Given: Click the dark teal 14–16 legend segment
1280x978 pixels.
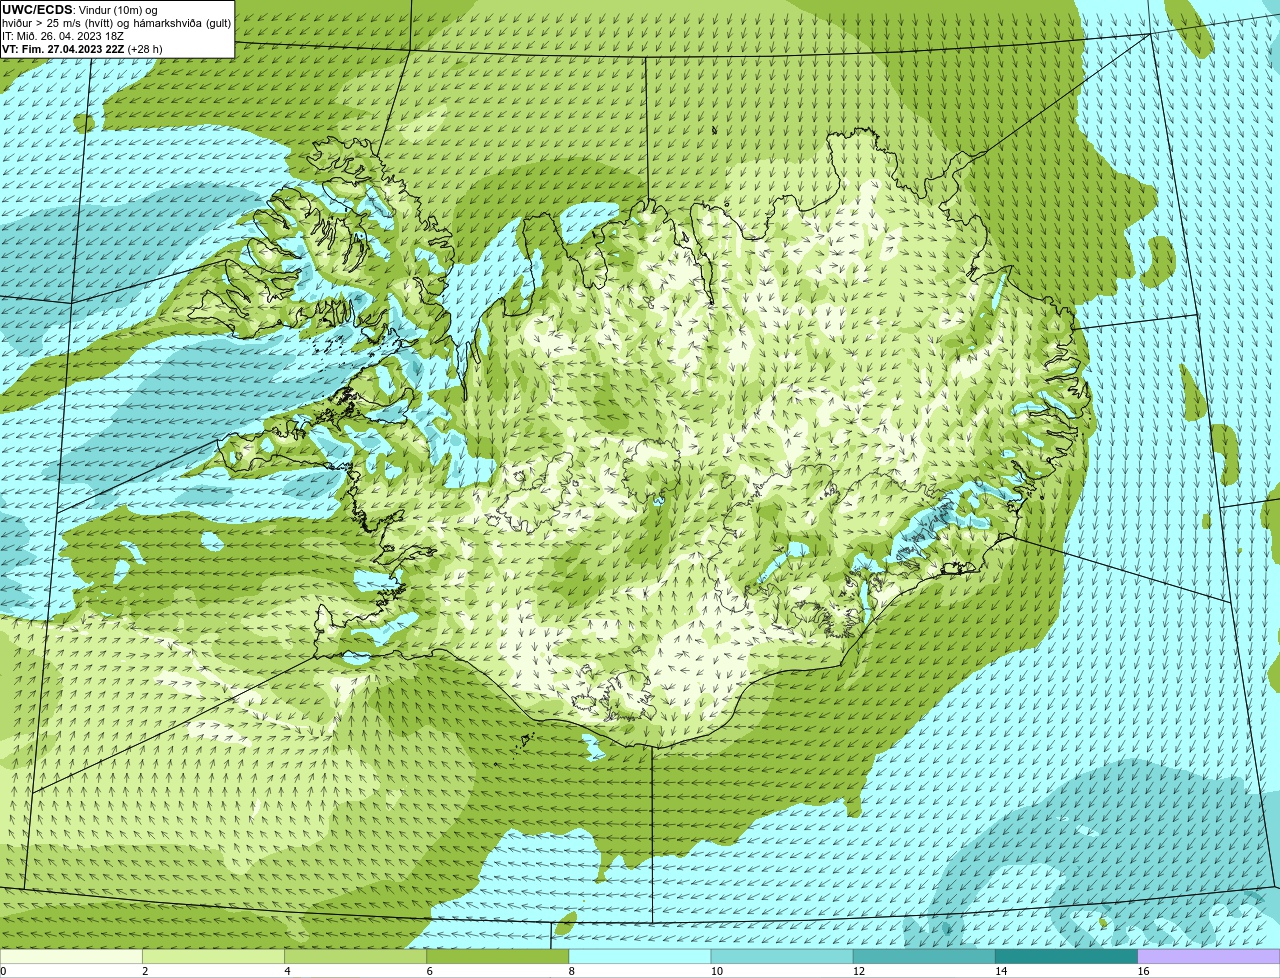Looking at the screenshot, I should coord(1067,957).
